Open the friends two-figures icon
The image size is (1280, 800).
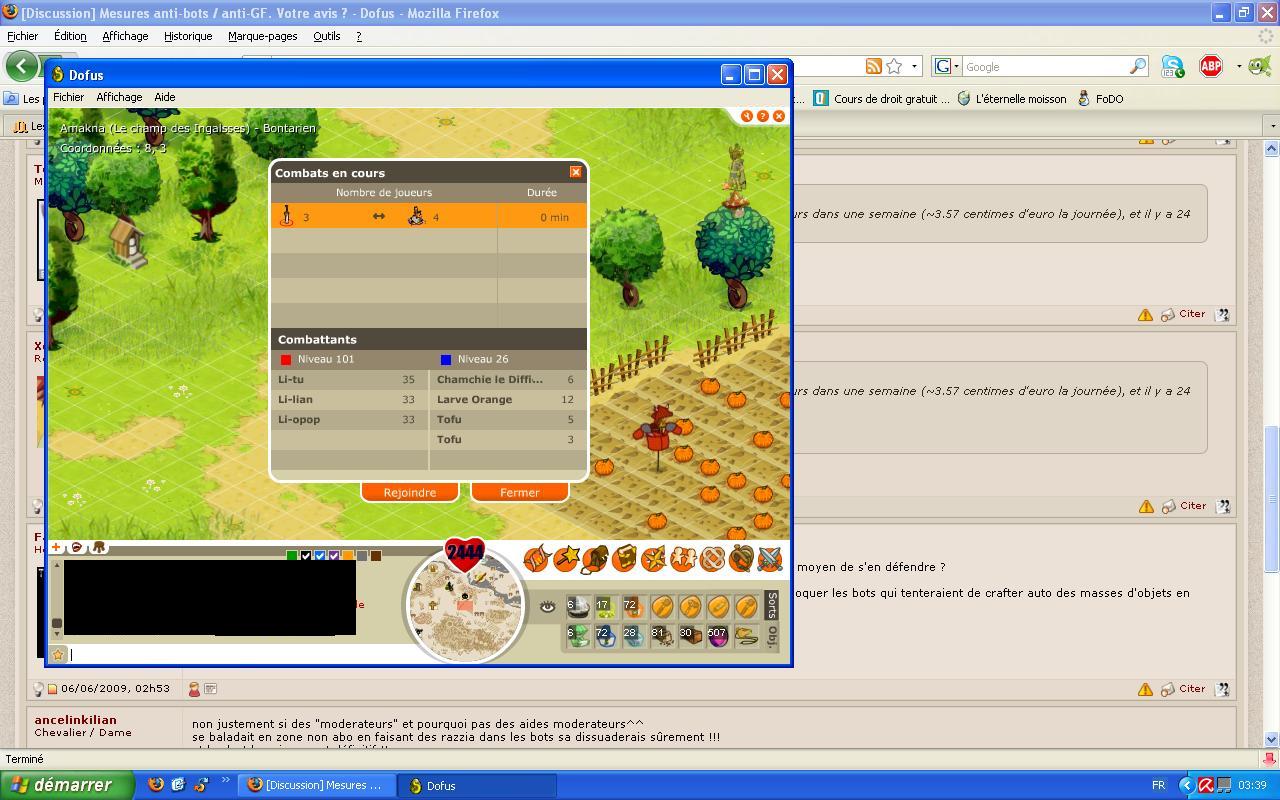click(683, 558)
